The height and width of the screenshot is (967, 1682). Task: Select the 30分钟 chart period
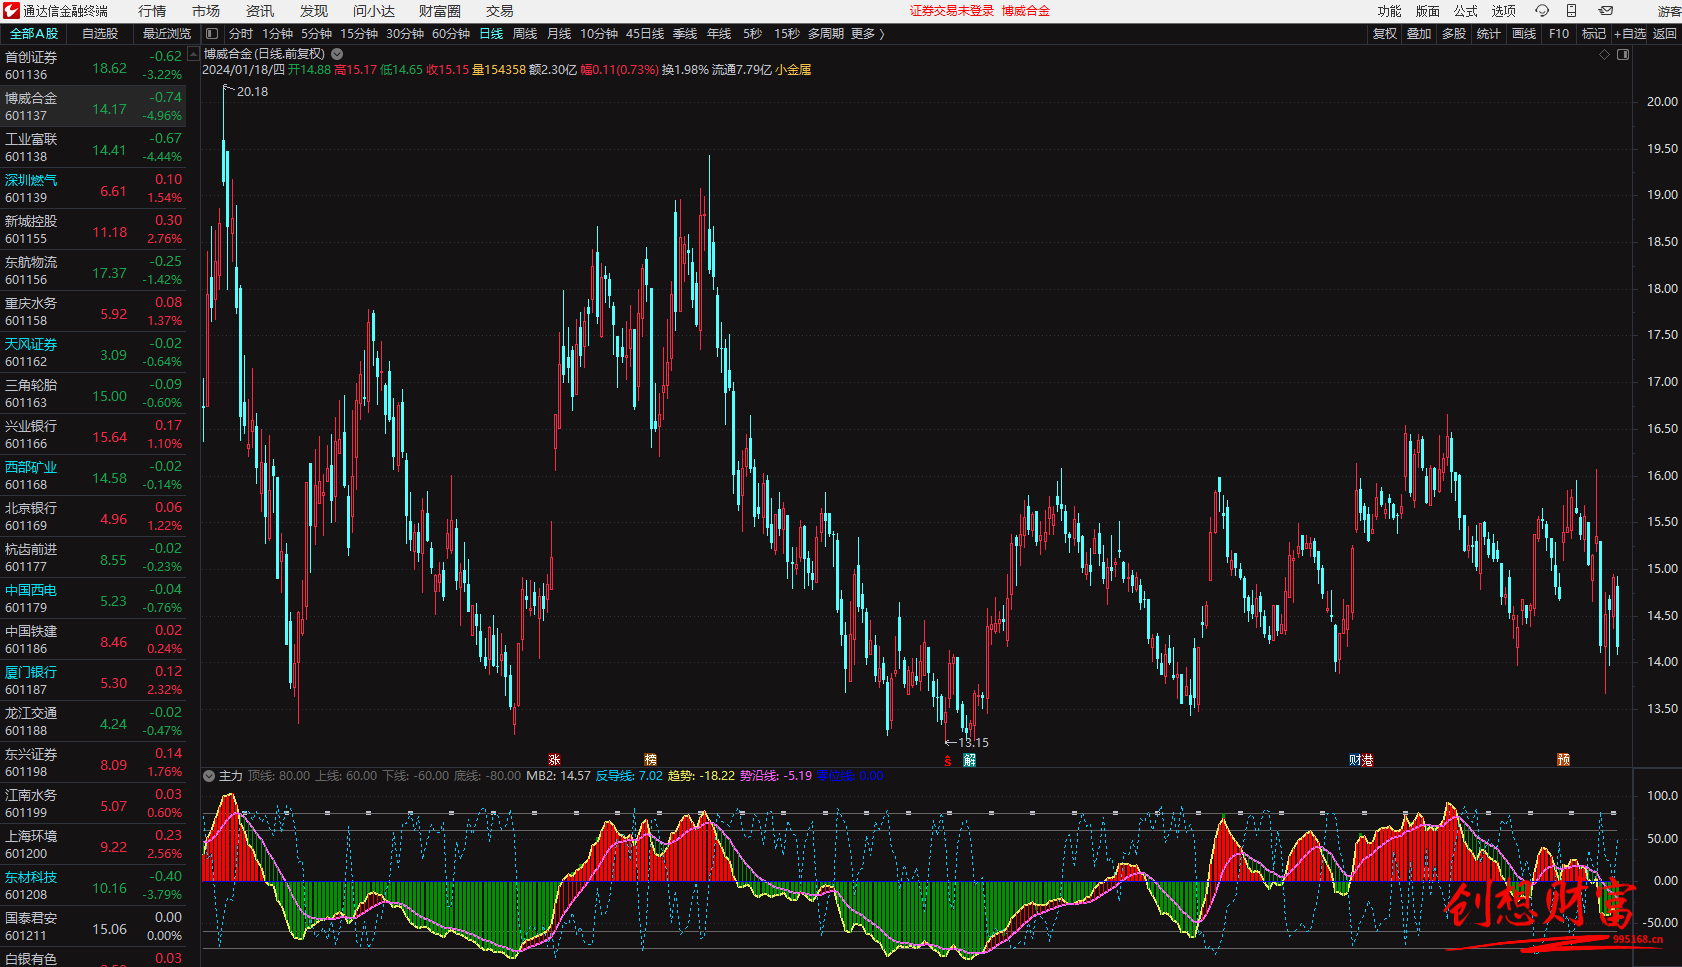tap(405, 34)
